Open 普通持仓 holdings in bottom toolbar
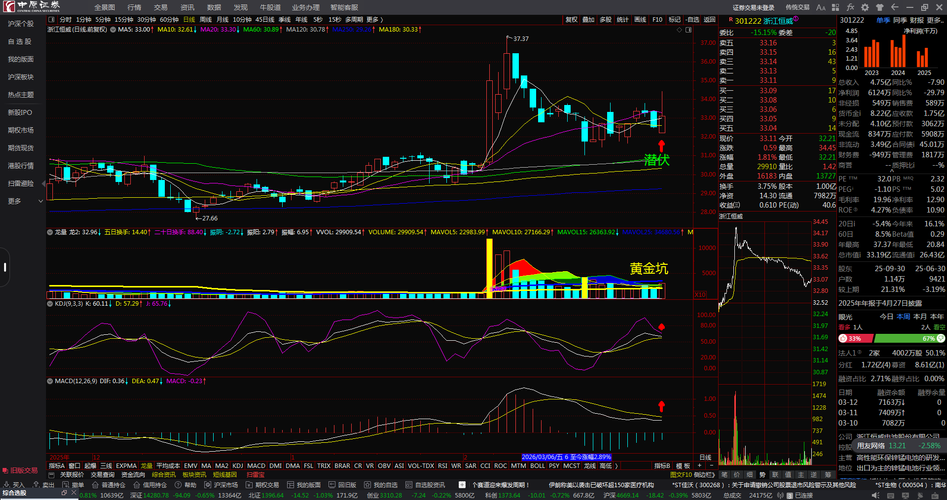This screenshot has width=947, height=500. (109, 485)
